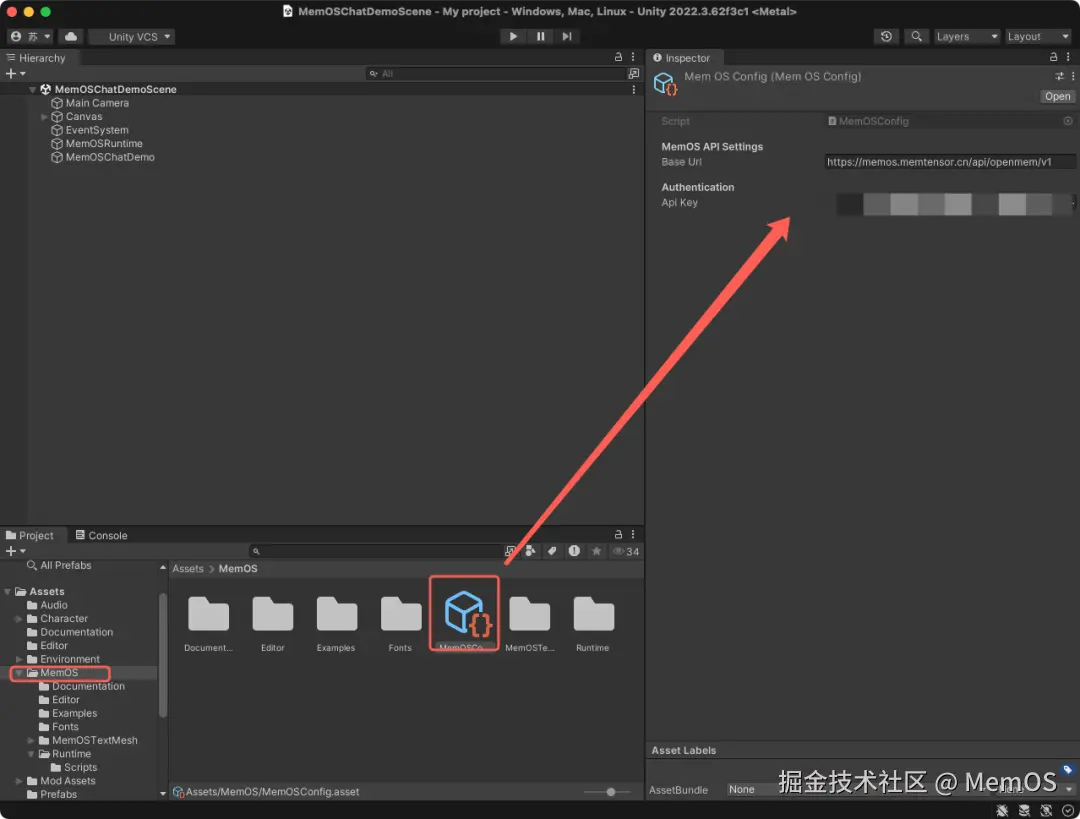Collapse the Runtime folder in tree

click(x=31, y=754)
